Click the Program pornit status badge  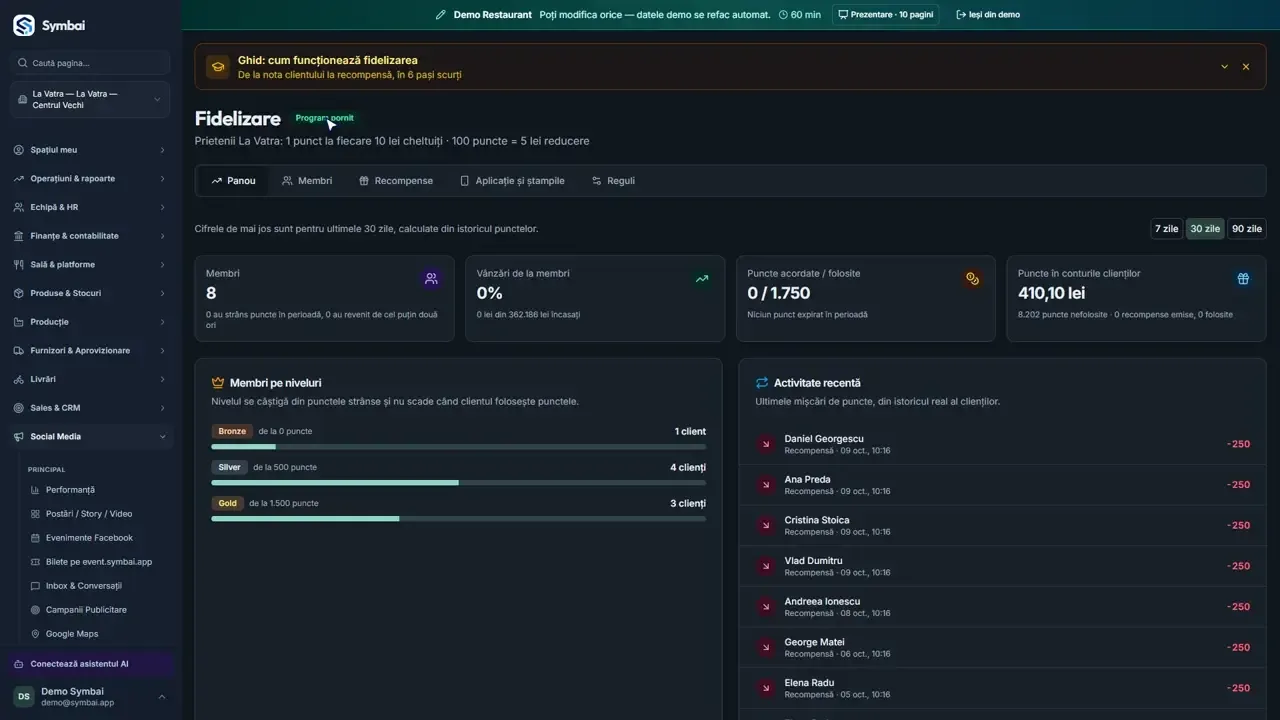click(x=324, y=118)
